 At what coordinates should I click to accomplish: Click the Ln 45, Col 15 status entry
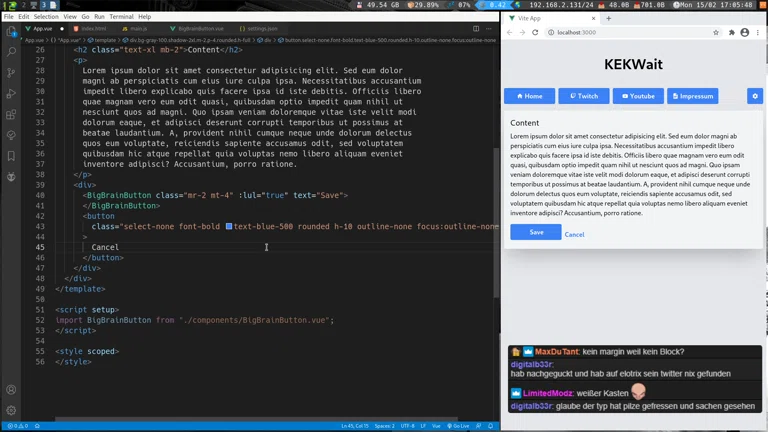tap(355, 426)
